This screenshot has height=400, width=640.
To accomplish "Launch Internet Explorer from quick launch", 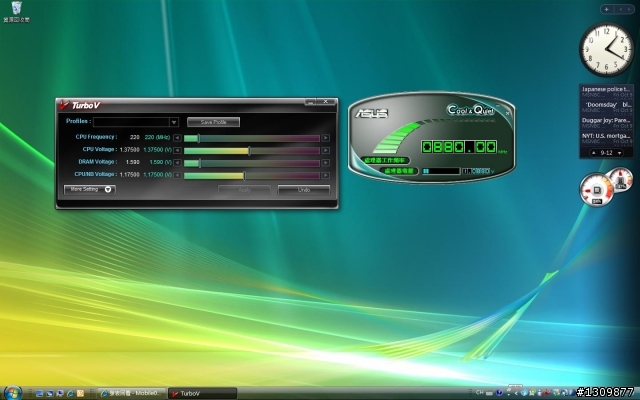I will (x=70, y=393).
